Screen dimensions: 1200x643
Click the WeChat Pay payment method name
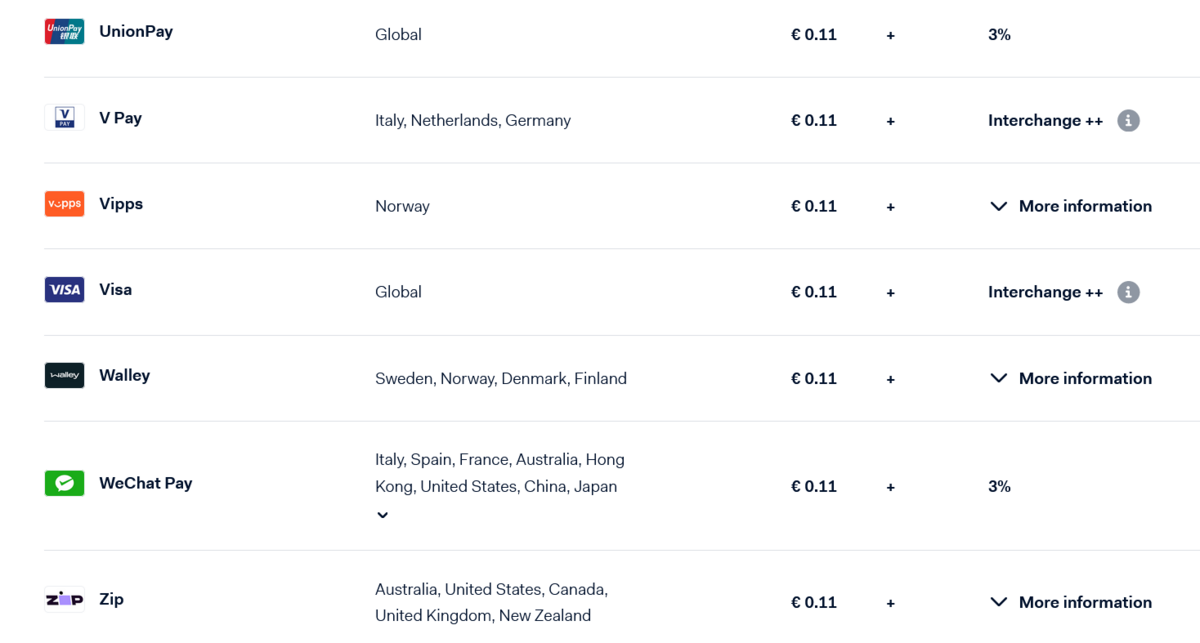145,483
